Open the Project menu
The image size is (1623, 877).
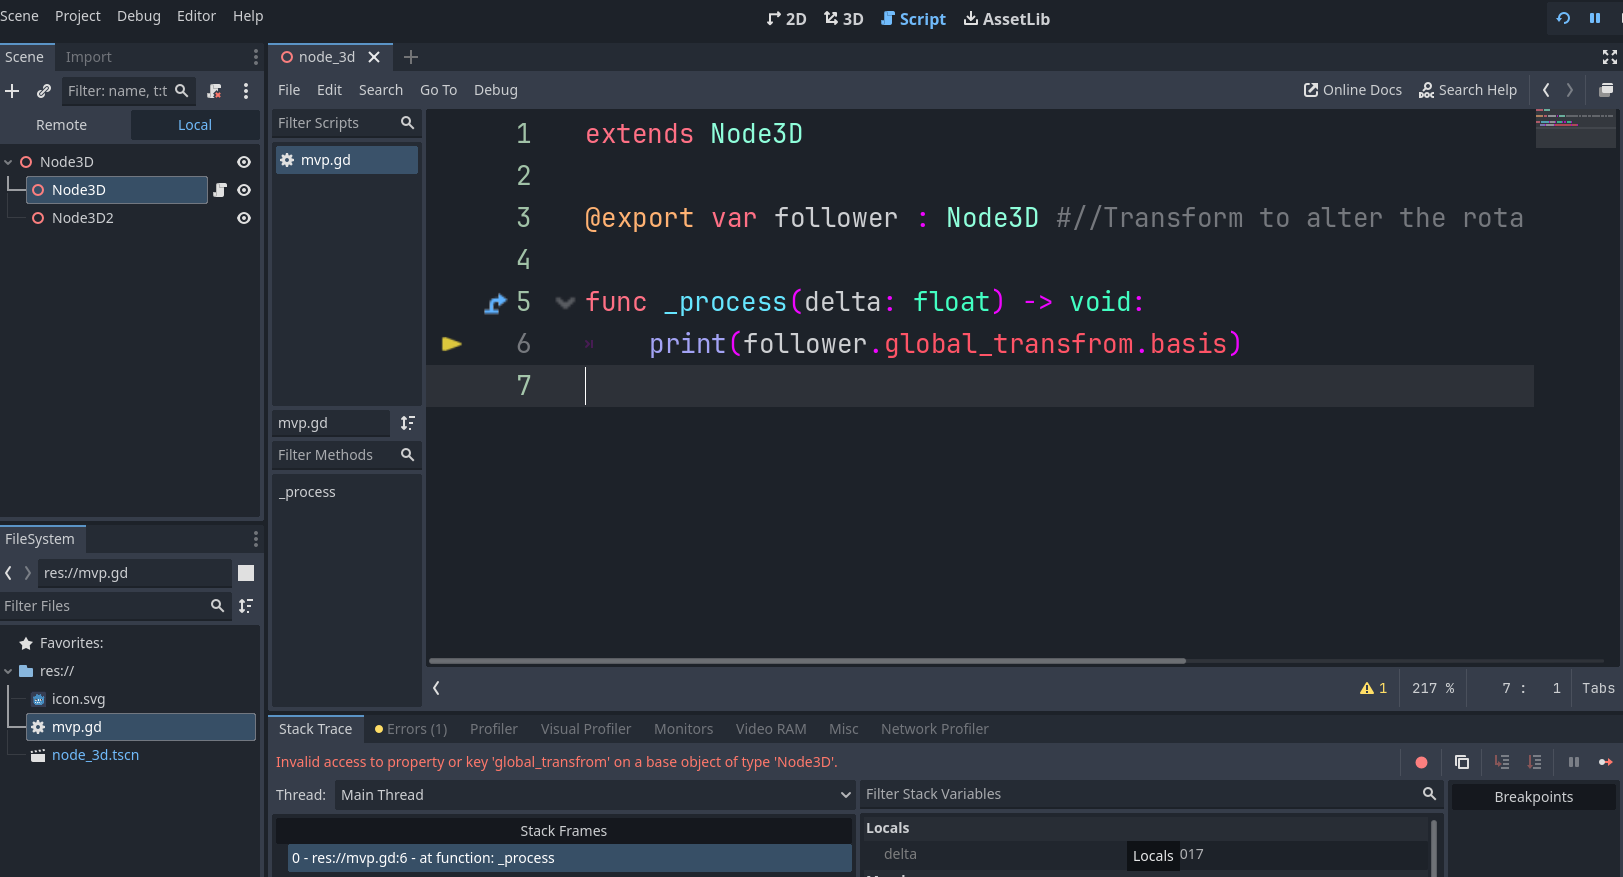[78, 16]
